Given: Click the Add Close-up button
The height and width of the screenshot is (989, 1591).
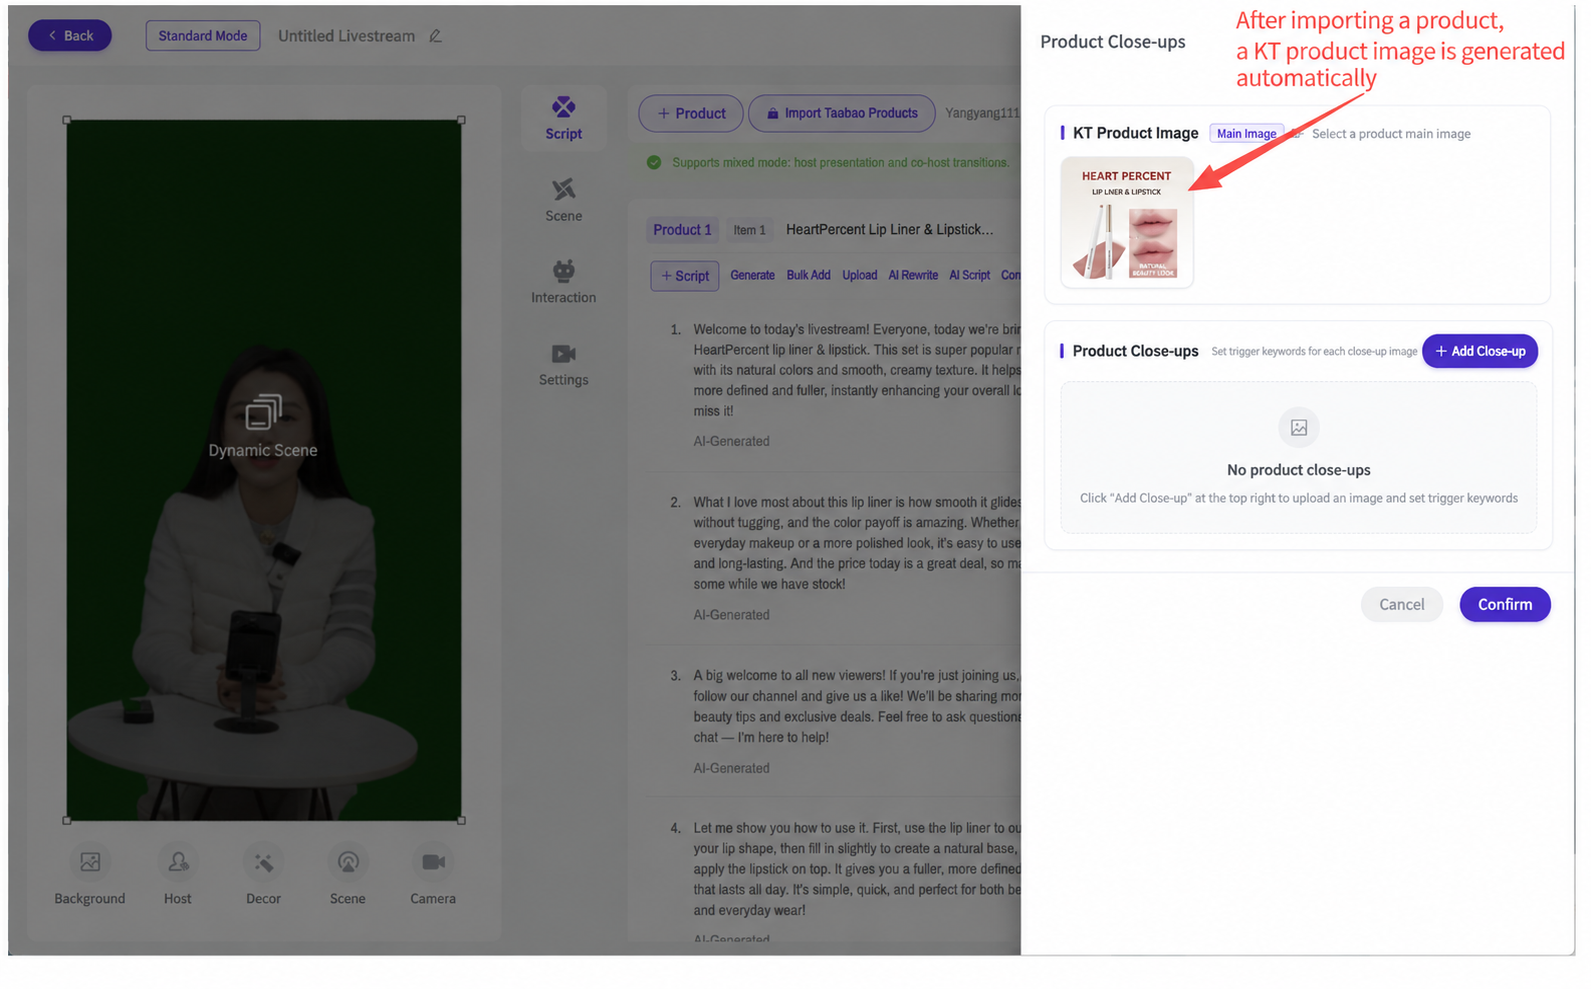Looking at the screenshot, I should point(1480,351).
